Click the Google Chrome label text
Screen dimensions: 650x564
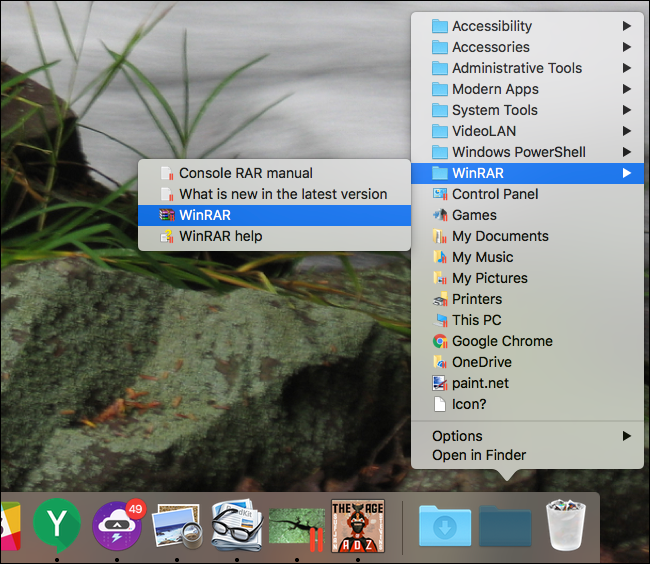pos(502,341)
